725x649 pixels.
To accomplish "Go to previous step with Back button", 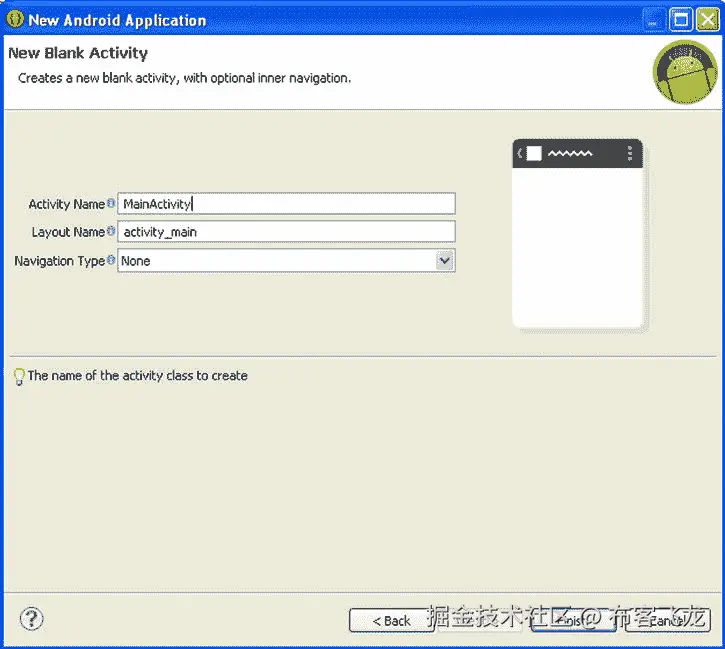I will 392,620.
